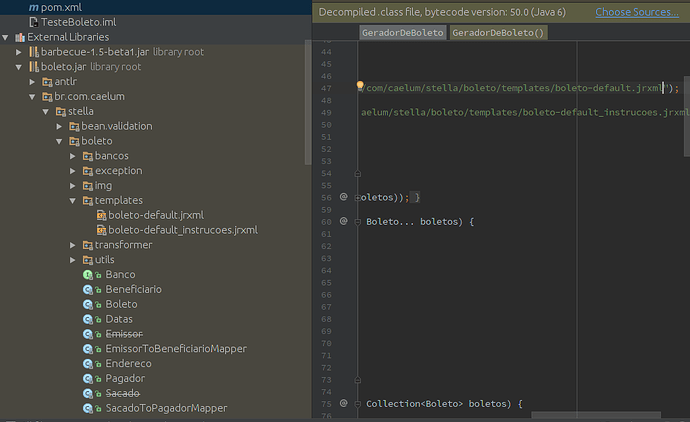
Task: Collapse the stella package
Action: 46,112
